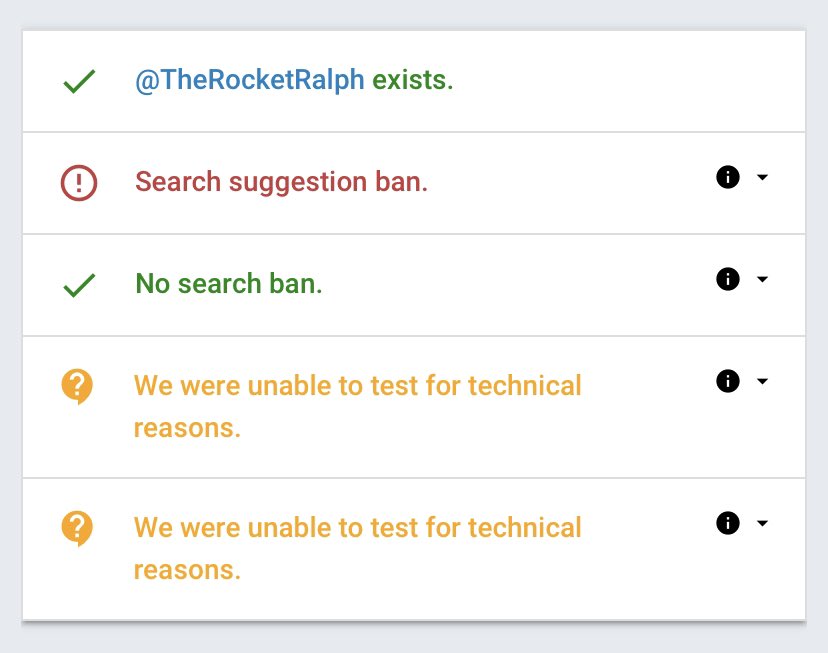
Task: Click the Search suggestion ban text
Action: point(281,183)
